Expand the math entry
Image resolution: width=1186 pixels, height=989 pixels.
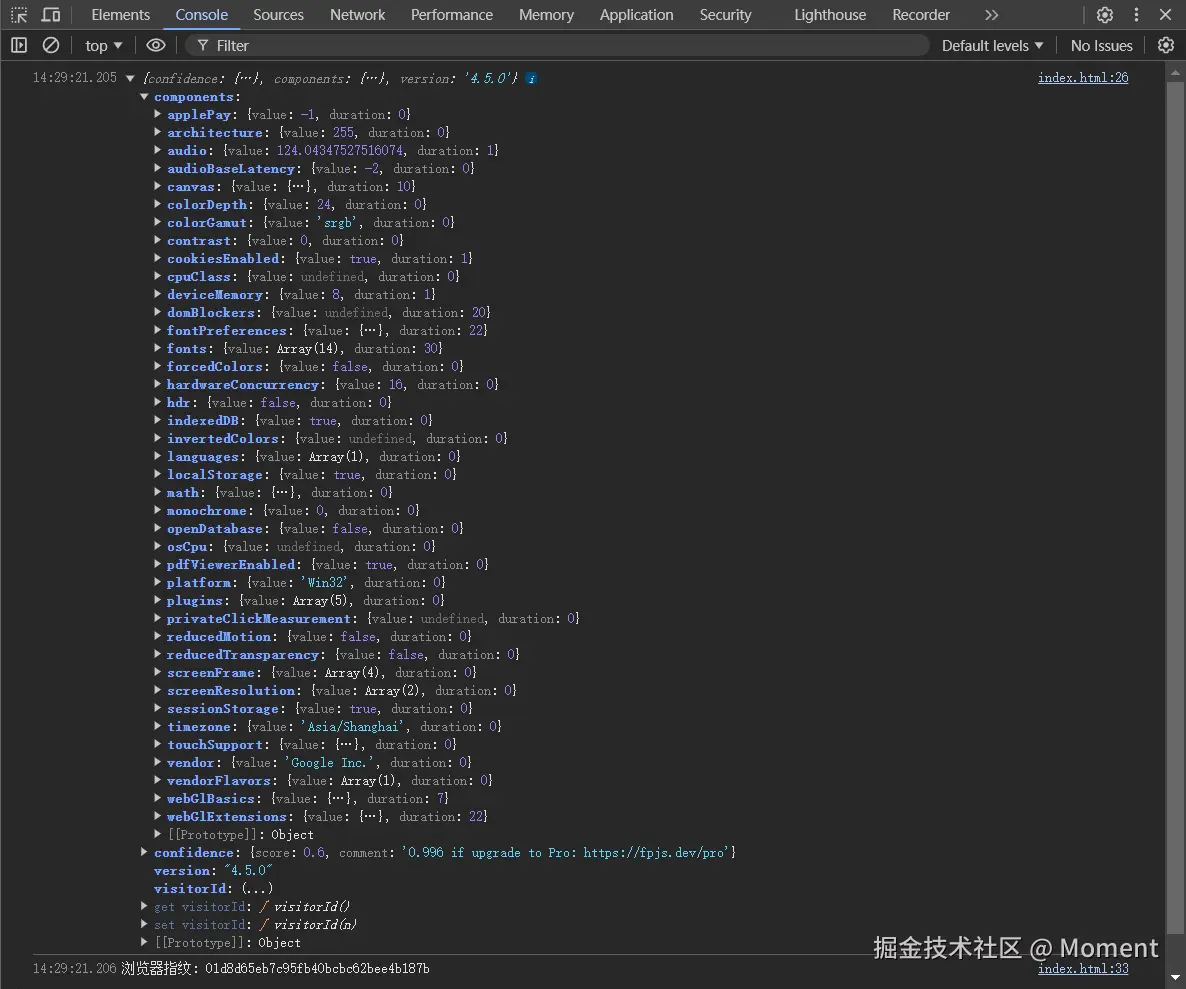[157, 492]
